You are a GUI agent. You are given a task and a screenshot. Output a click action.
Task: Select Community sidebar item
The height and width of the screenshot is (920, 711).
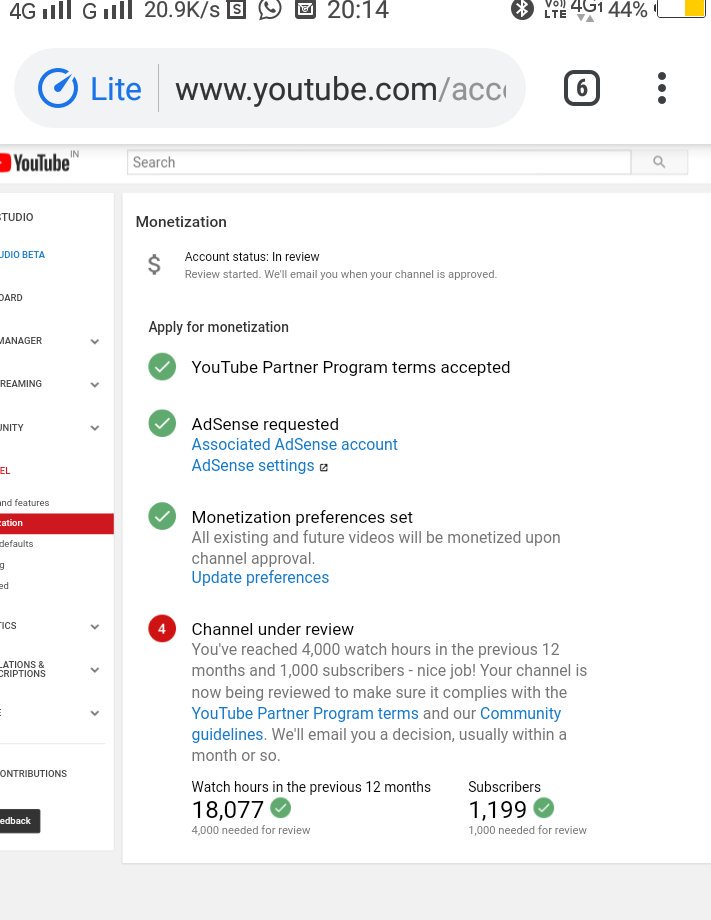[x=12, y=428]
